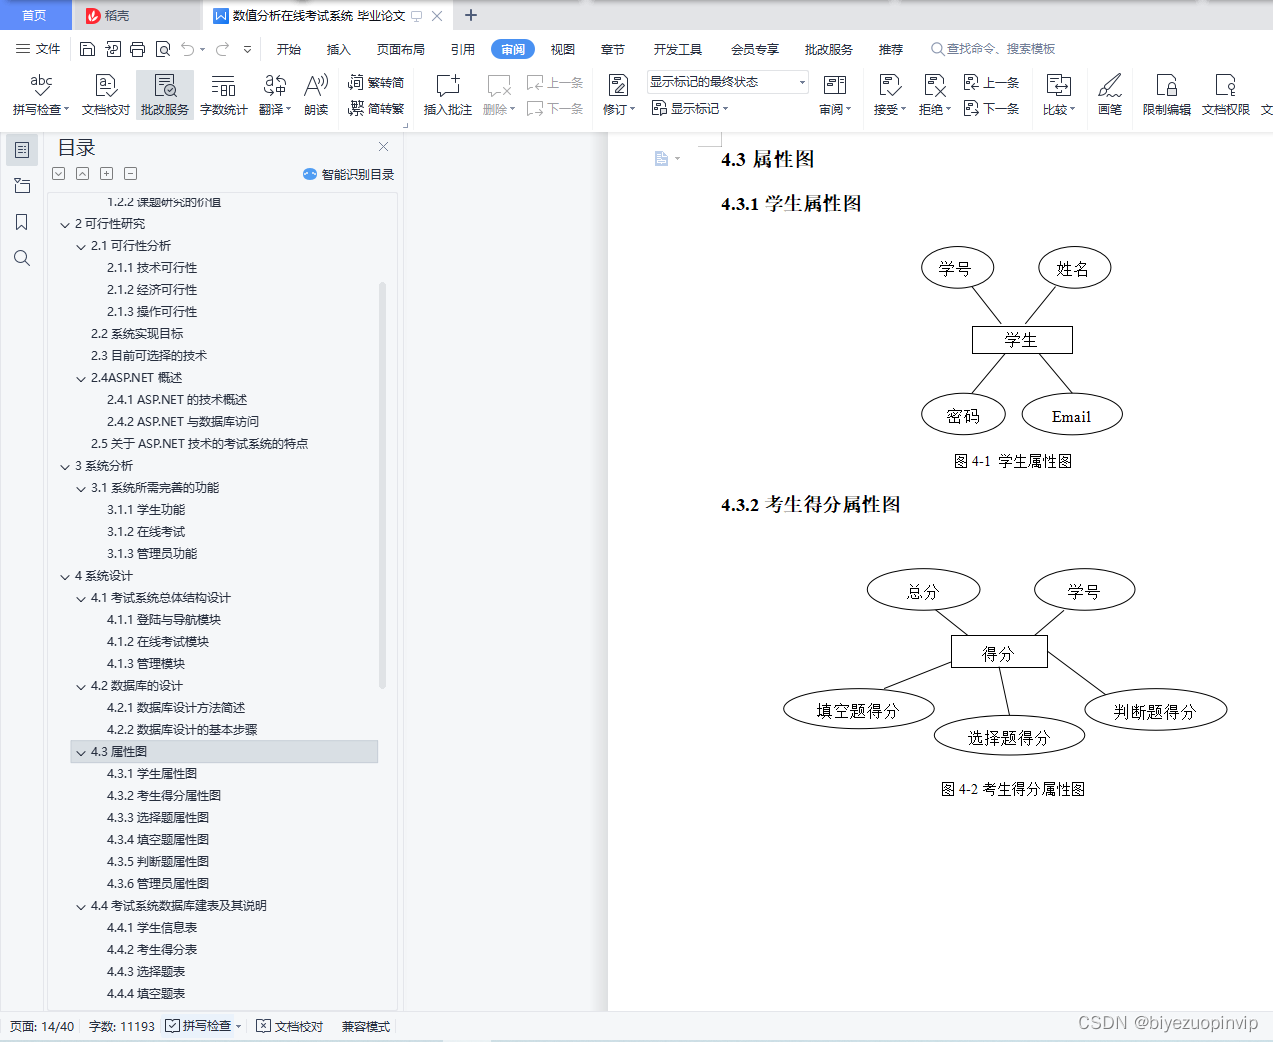Collapse the 2 可行性研究 node

pyautogui.click(x=65, y=224)
